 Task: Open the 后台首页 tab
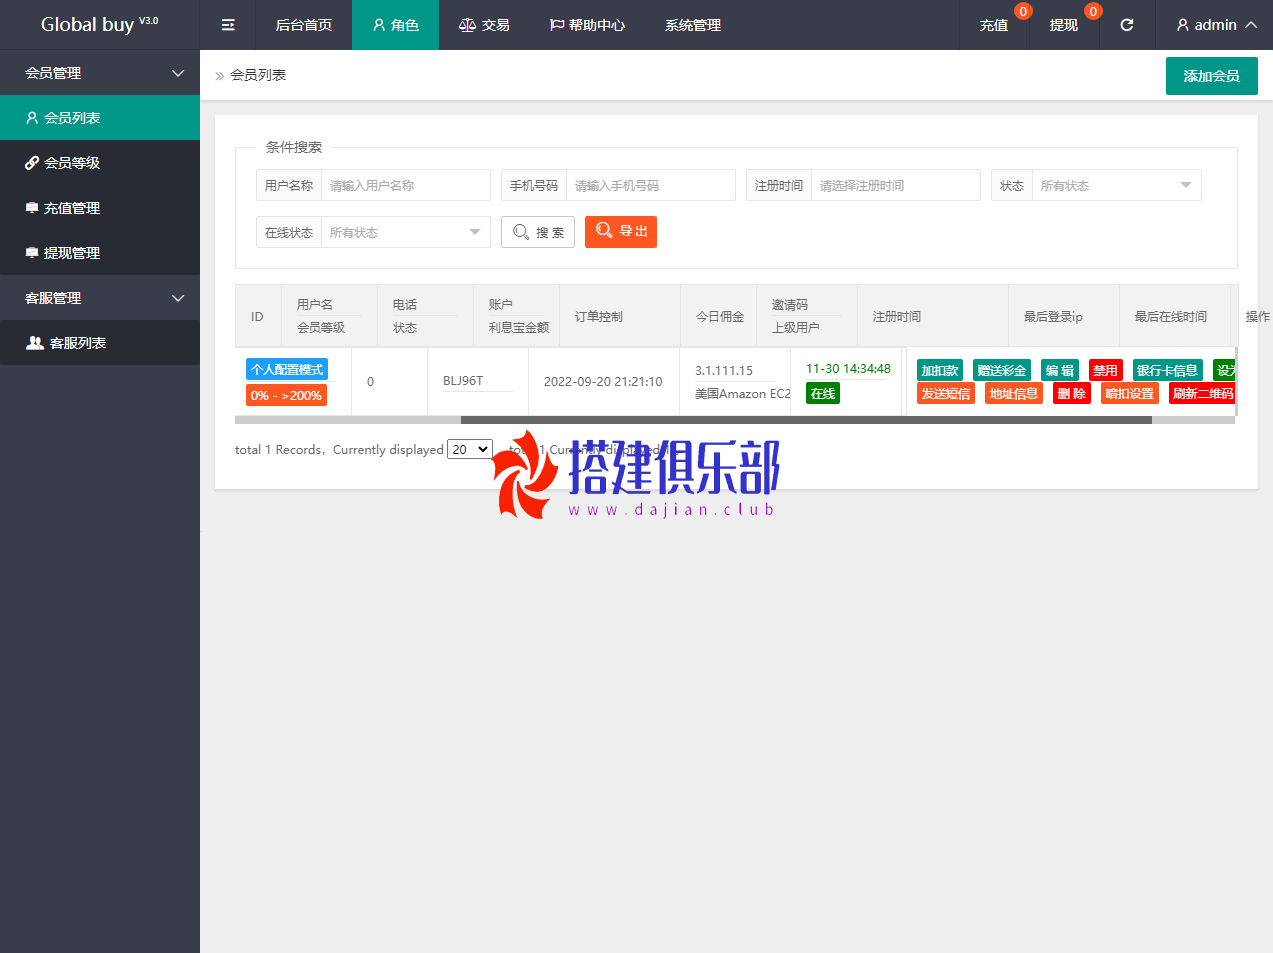click(x=304, y=25)
